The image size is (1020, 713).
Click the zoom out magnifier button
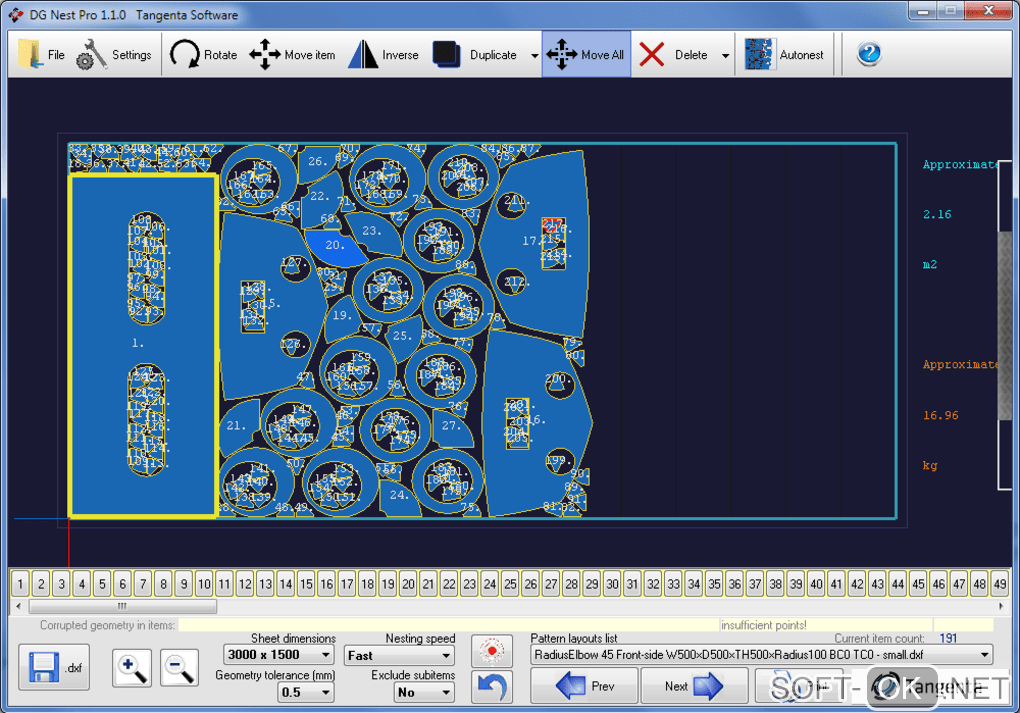click(180, 668)
